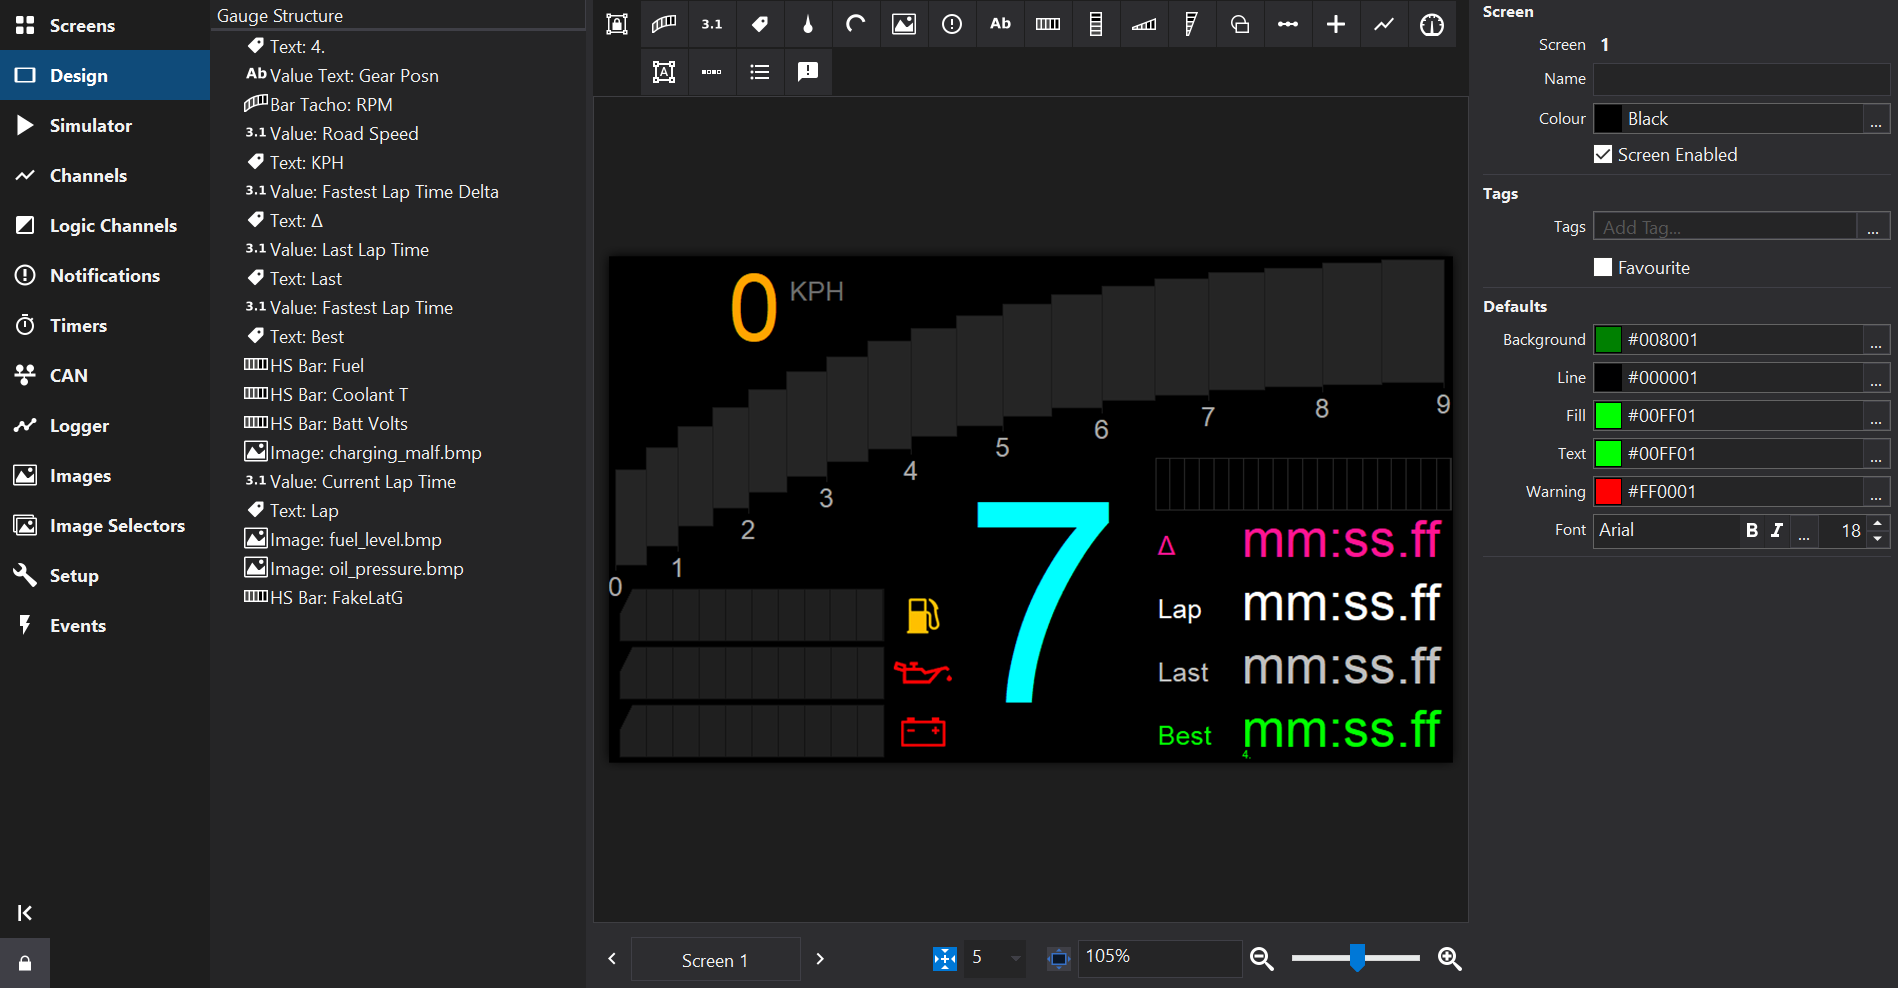Go to the next screen arrow

click(x=820, y=959)
